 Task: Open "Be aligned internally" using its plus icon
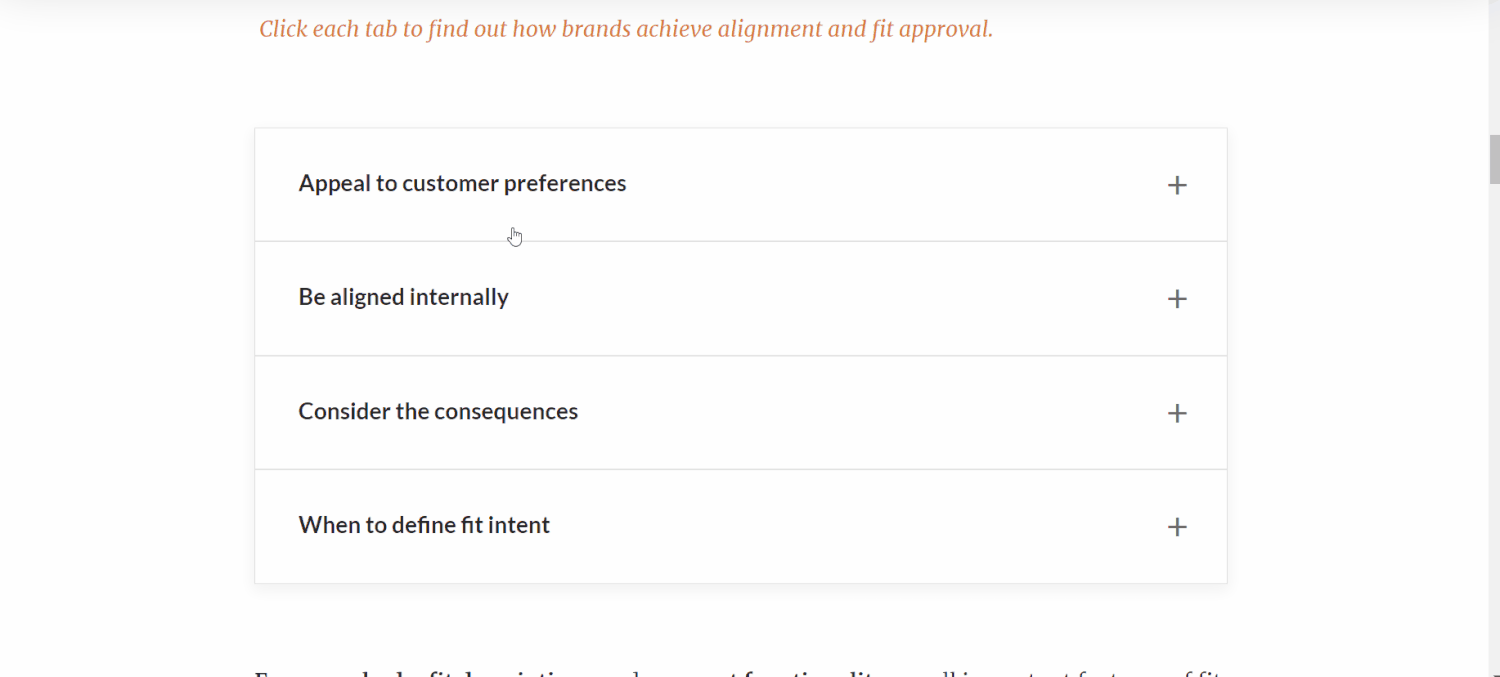pos(1177,298)
